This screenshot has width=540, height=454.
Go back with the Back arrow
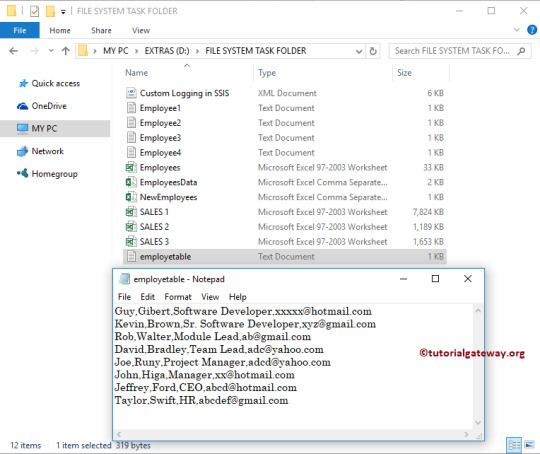click(x=13, y=51)
